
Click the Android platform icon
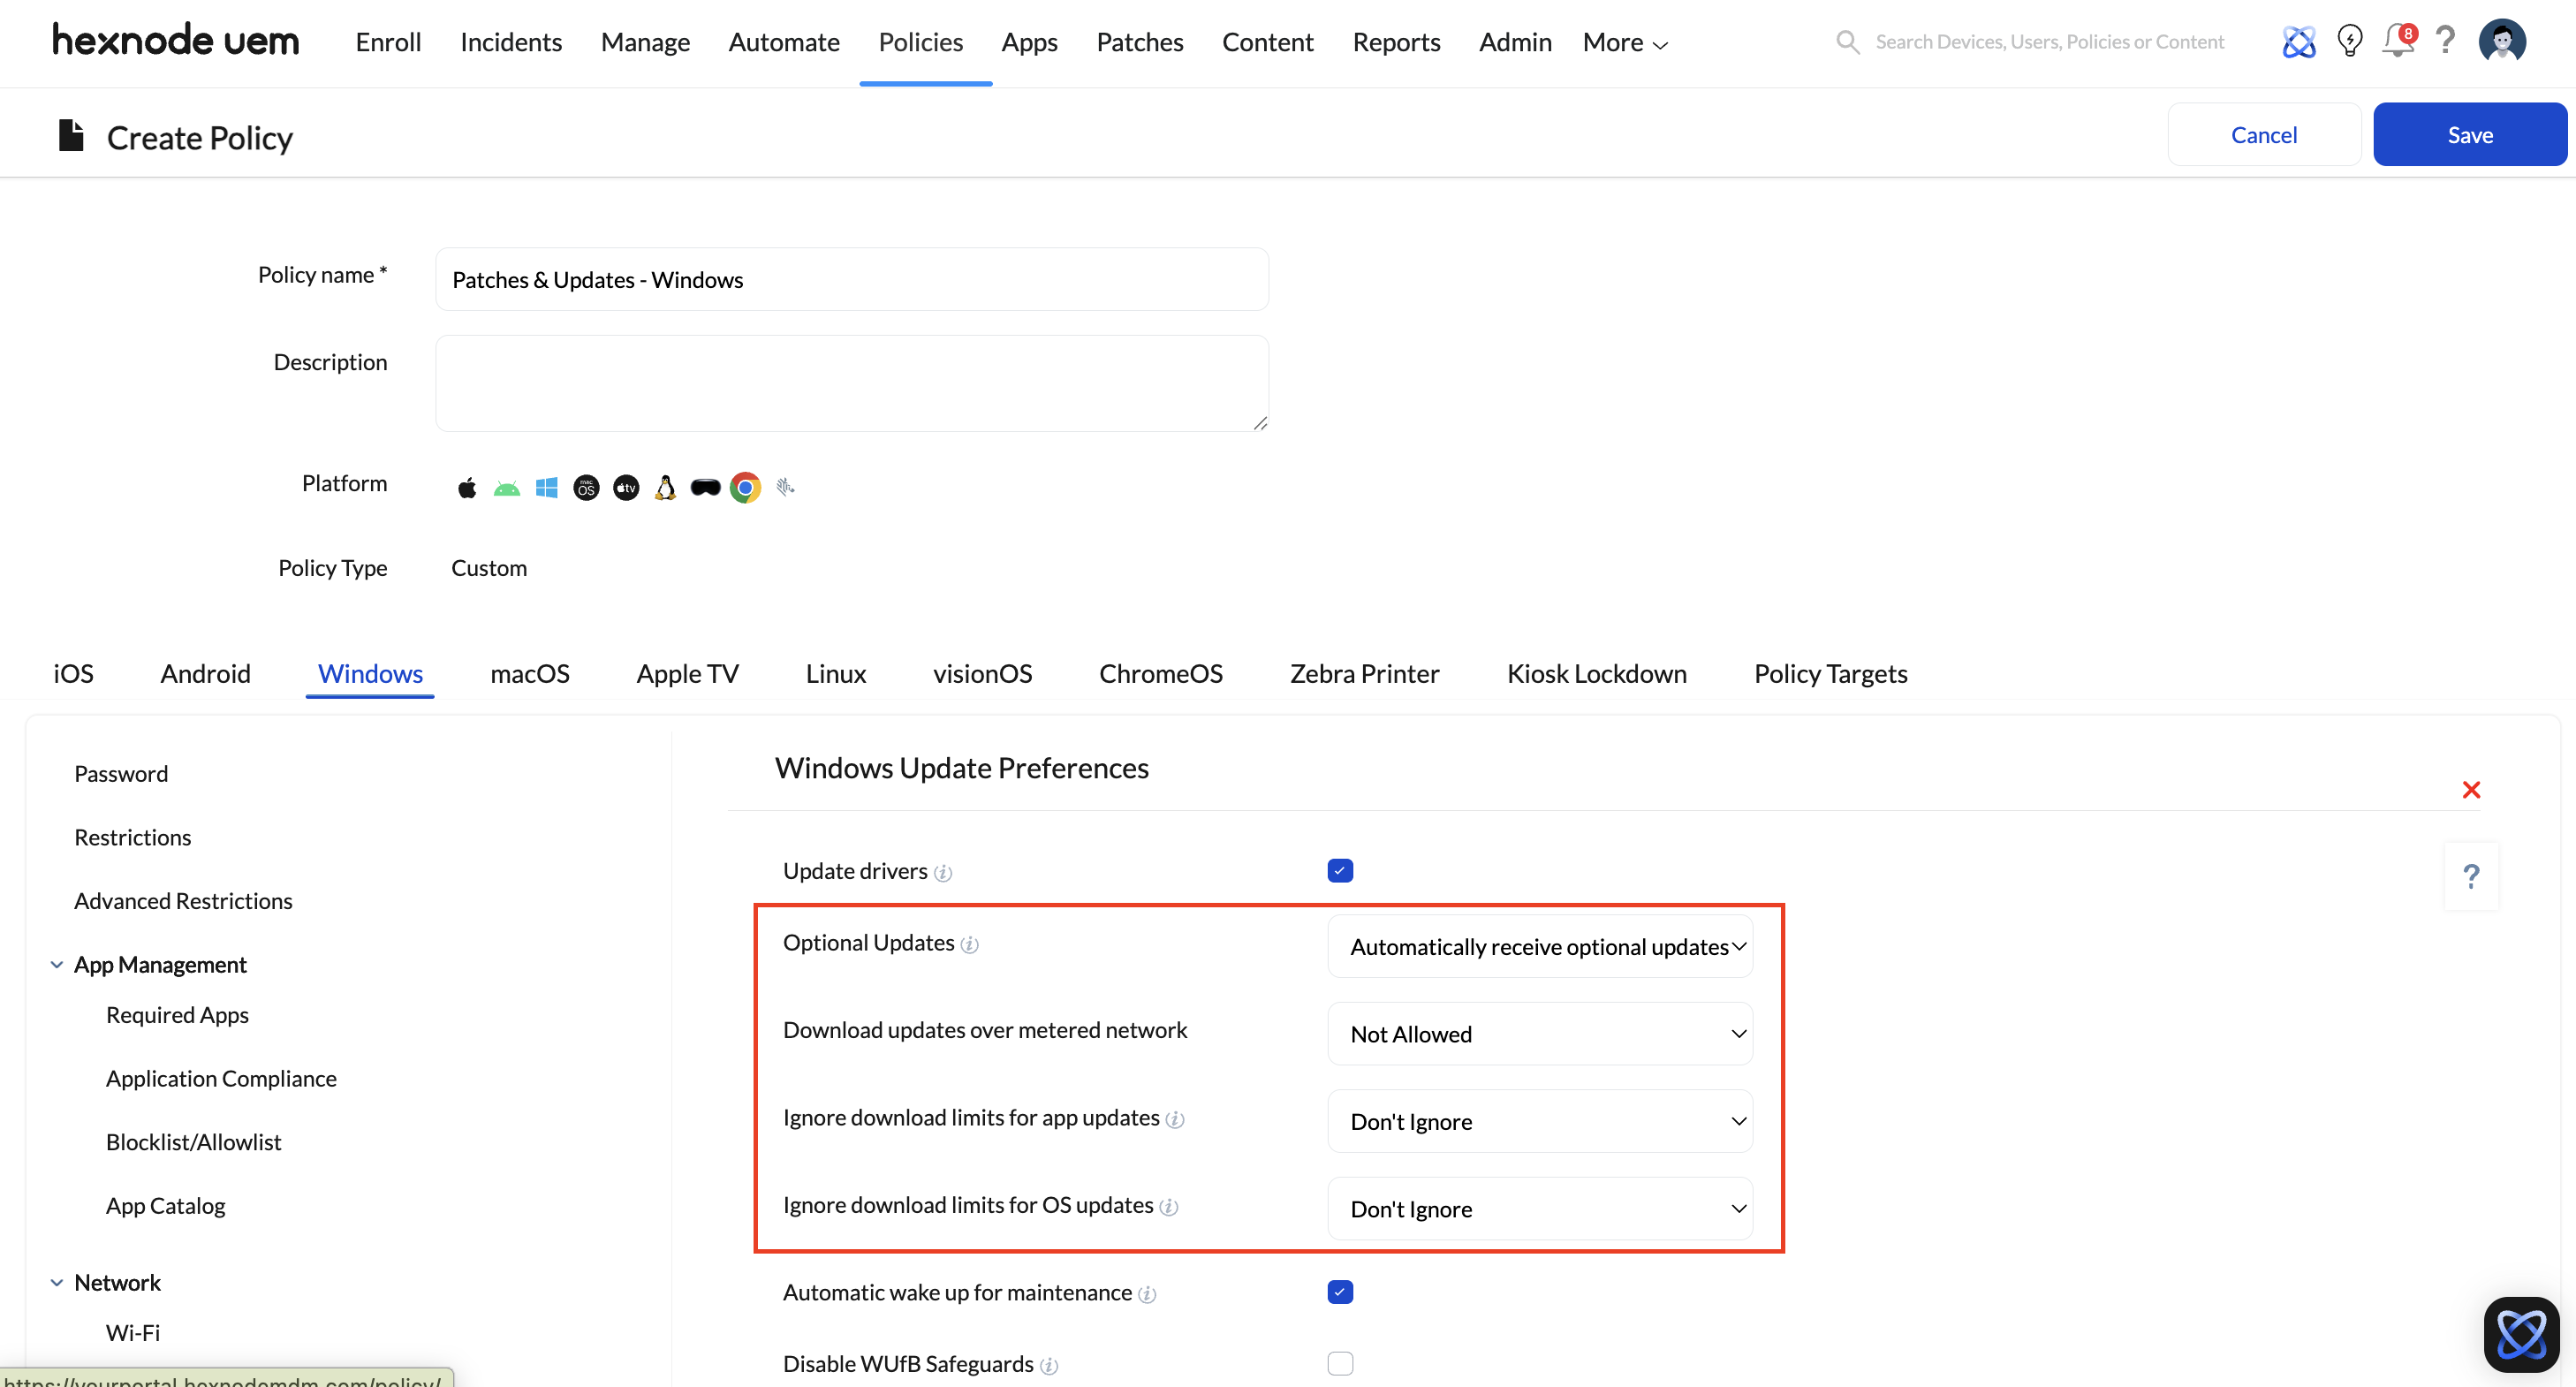pos(507,488)
